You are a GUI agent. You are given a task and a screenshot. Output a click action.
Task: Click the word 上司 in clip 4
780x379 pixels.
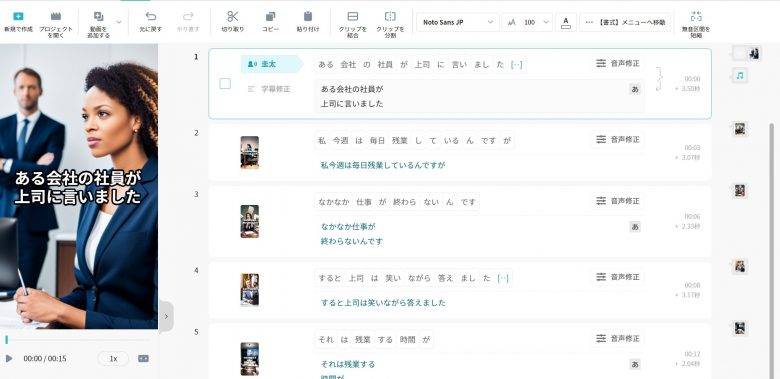tap(356, 278)
